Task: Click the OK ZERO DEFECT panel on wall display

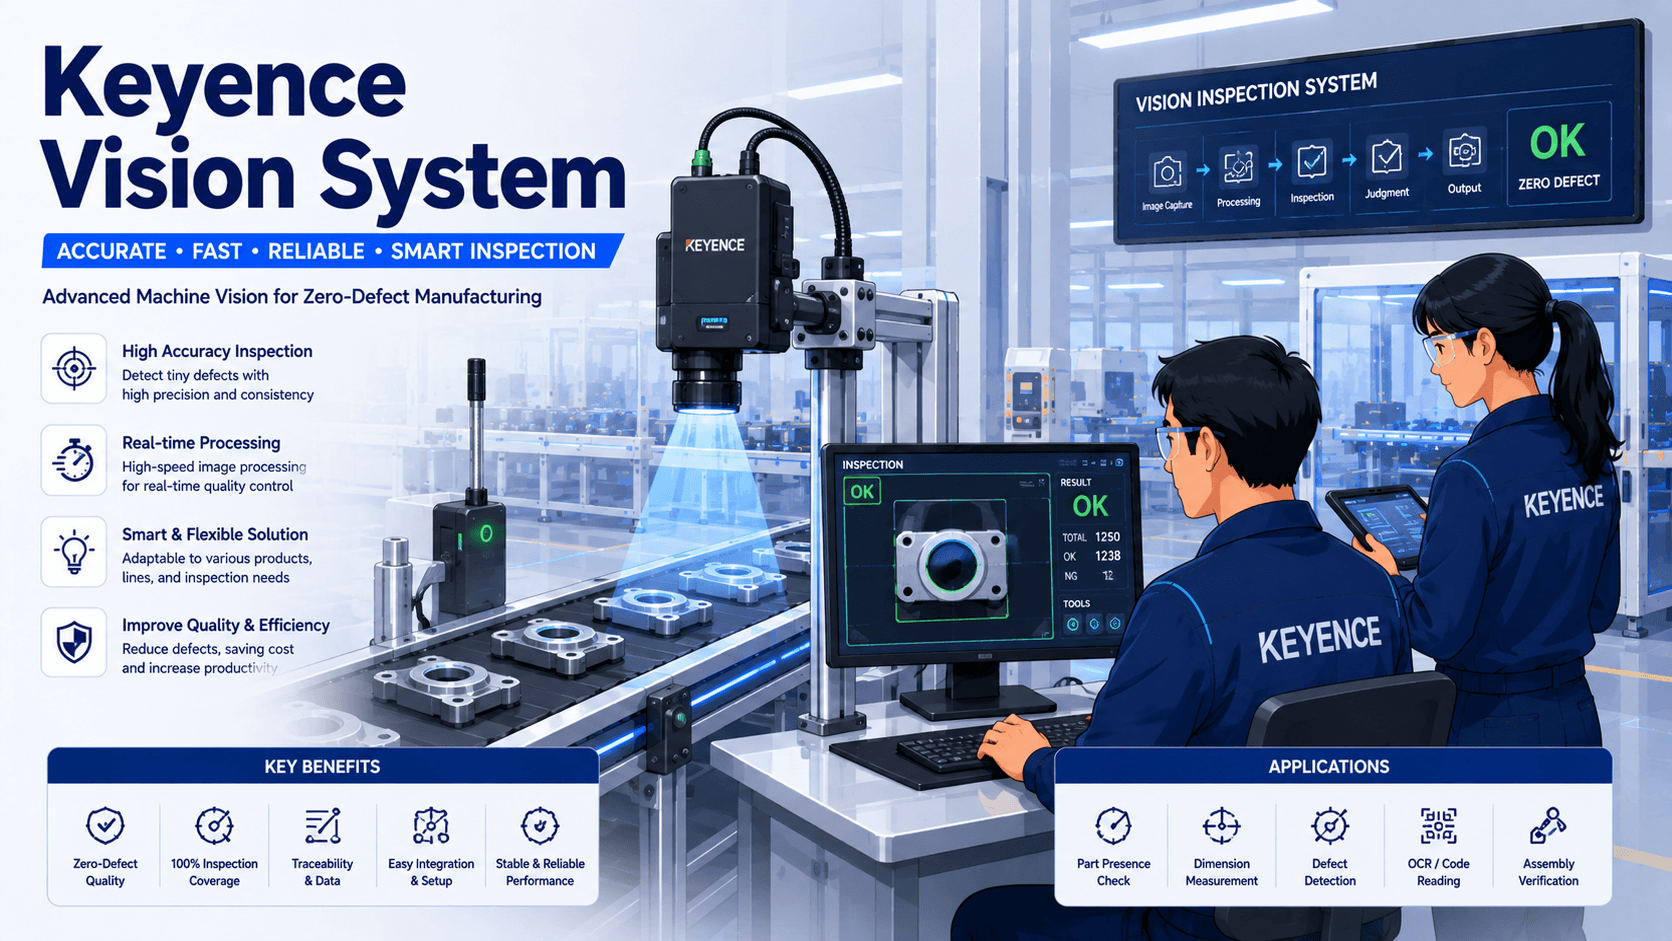Action: click(1558, 155)
